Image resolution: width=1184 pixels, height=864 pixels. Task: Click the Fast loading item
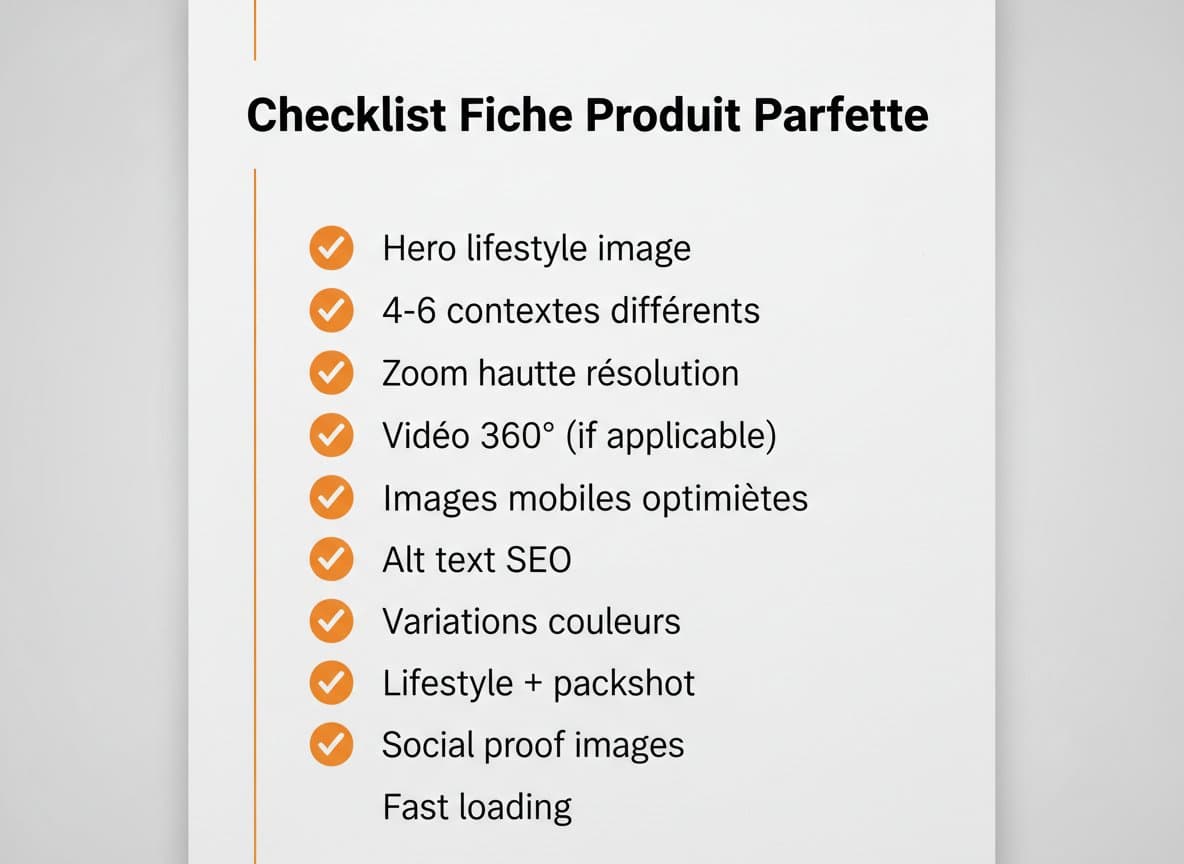477,806
